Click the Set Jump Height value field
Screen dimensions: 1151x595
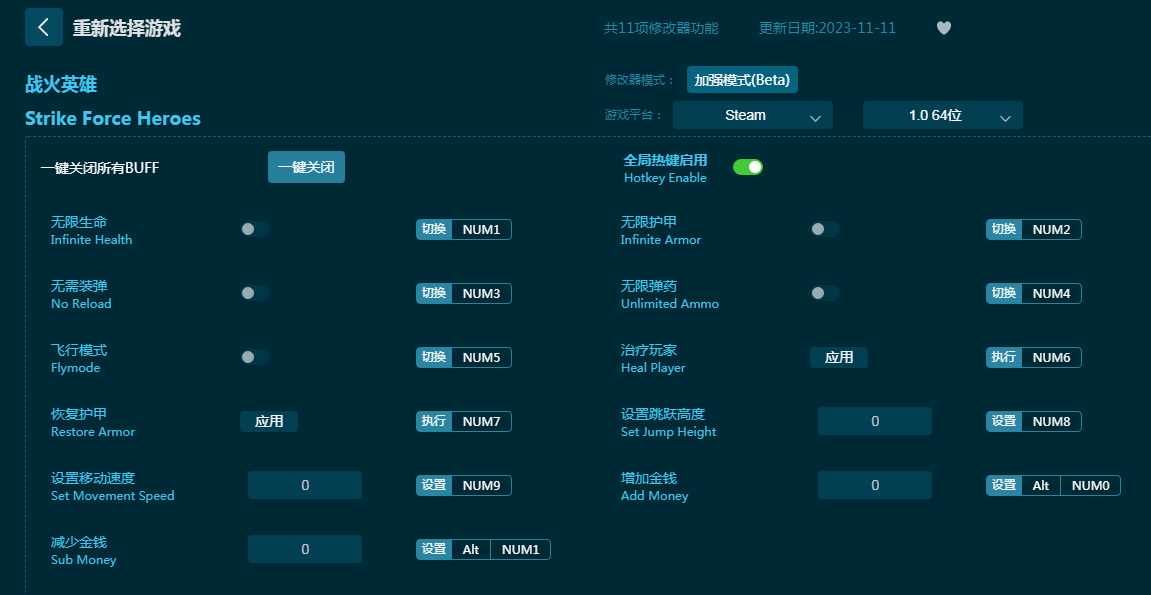(x=875, y=421)
